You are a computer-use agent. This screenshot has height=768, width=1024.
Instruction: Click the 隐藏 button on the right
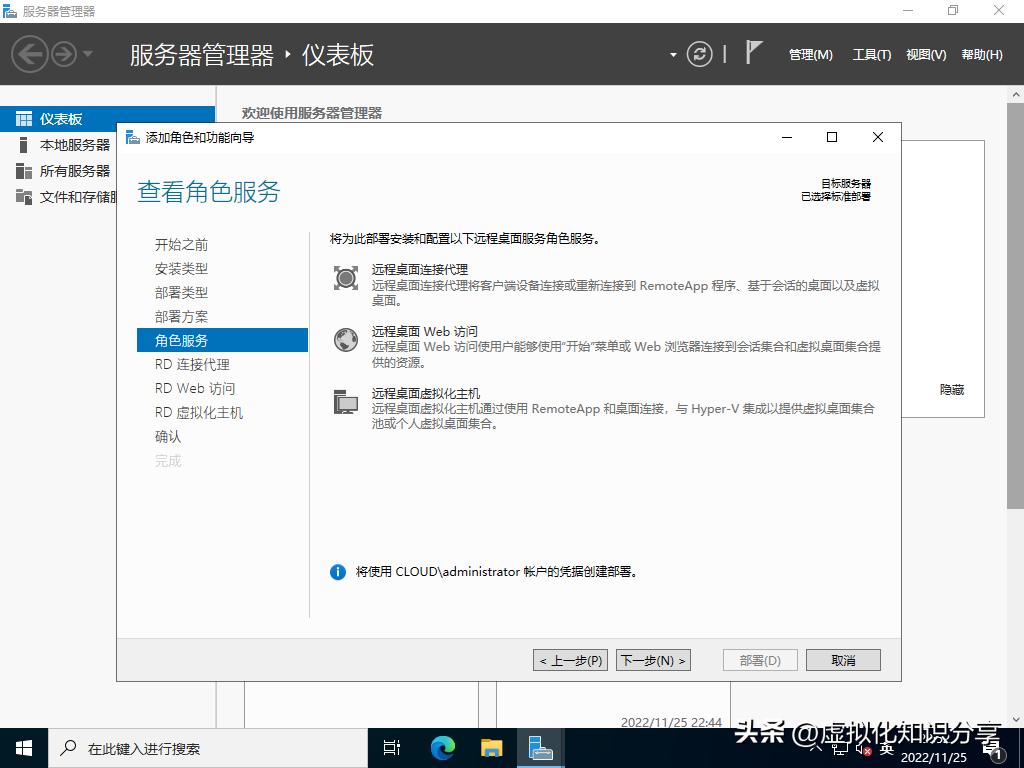click(950, 390)
